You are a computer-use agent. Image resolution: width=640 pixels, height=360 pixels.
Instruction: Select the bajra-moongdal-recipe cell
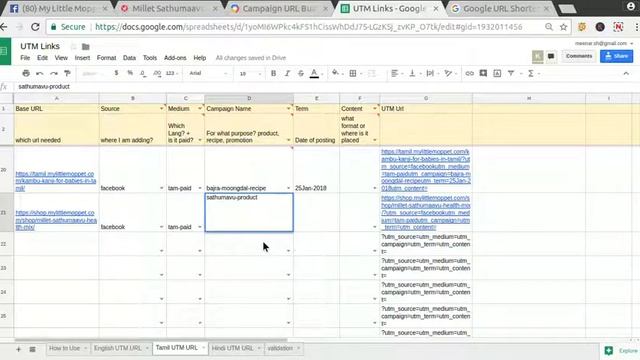pos(249,169)
